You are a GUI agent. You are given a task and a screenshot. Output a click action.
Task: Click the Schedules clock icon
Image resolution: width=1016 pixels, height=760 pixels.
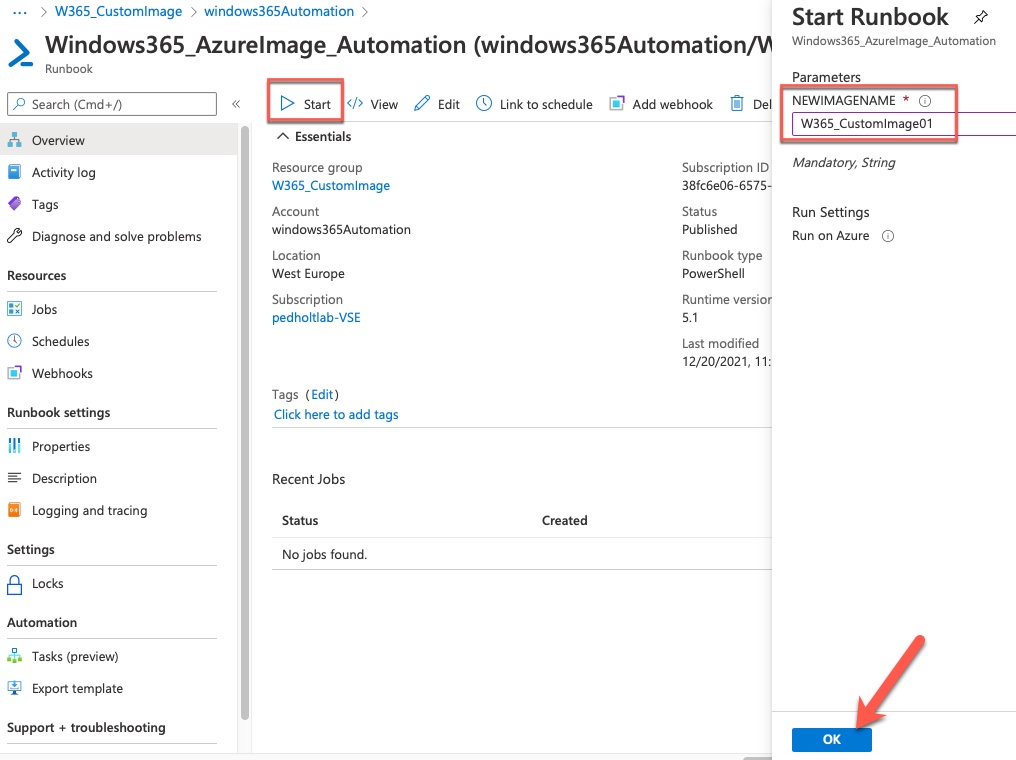pos(14,341)
